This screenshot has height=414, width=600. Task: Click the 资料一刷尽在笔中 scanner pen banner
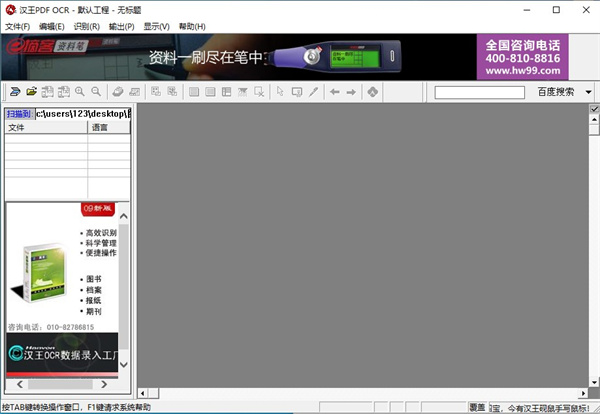click(x=239, y=57)
